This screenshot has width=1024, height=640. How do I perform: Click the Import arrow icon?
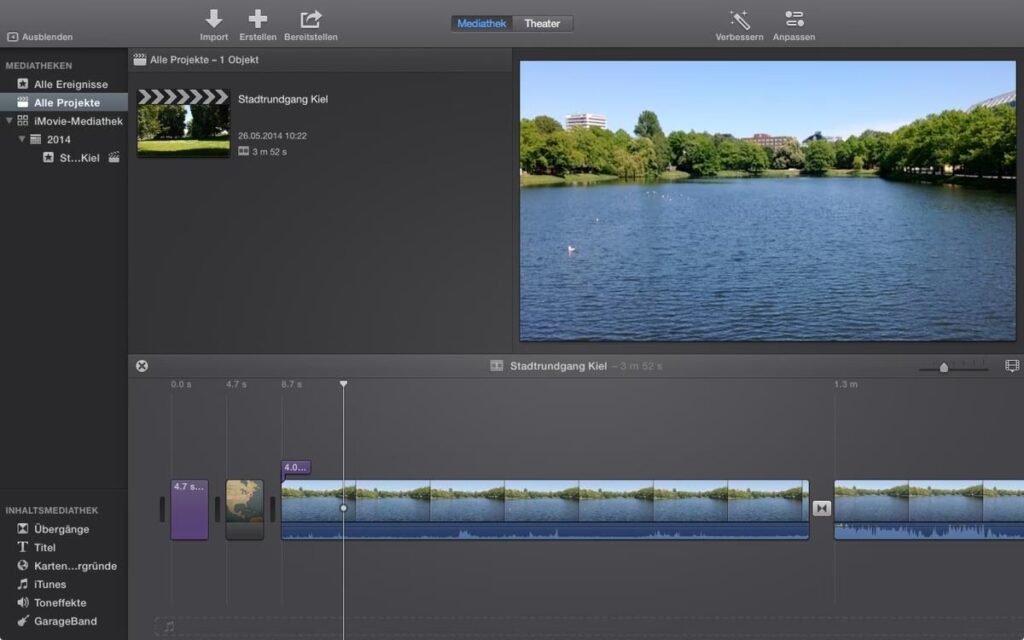pyautogui.click(x=214, y=19)
